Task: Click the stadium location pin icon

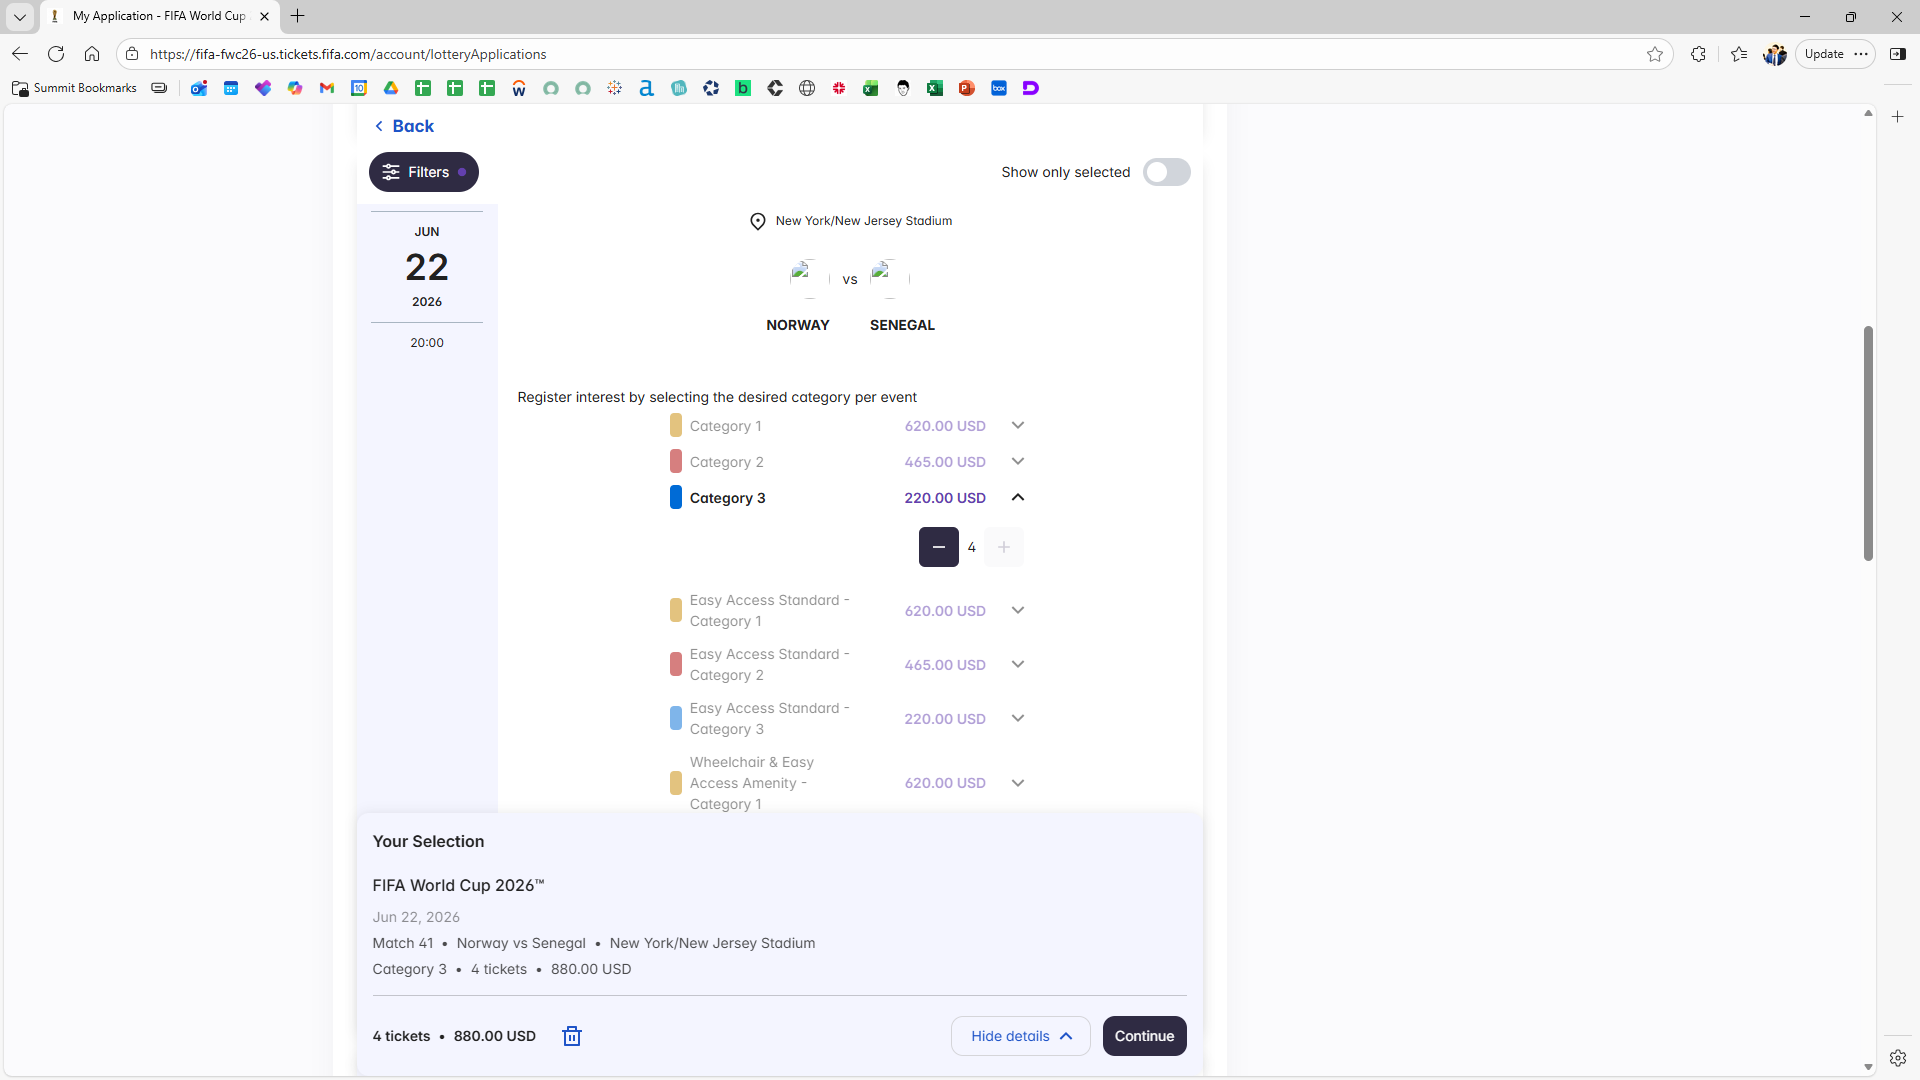Action: [758, 221]
